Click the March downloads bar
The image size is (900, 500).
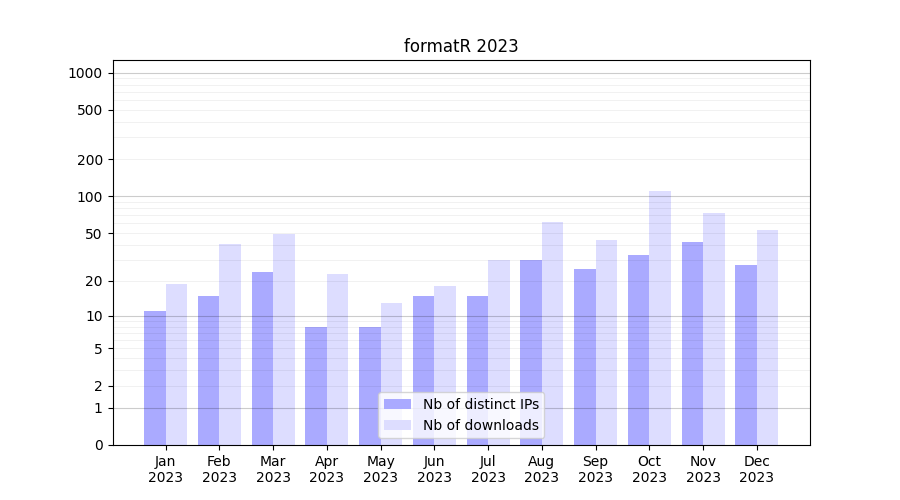[x=284, y=339]
